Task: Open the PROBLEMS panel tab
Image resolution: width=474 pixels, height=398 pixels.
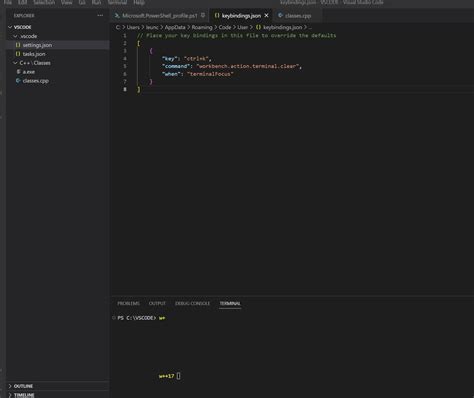Action: (128, 303)
